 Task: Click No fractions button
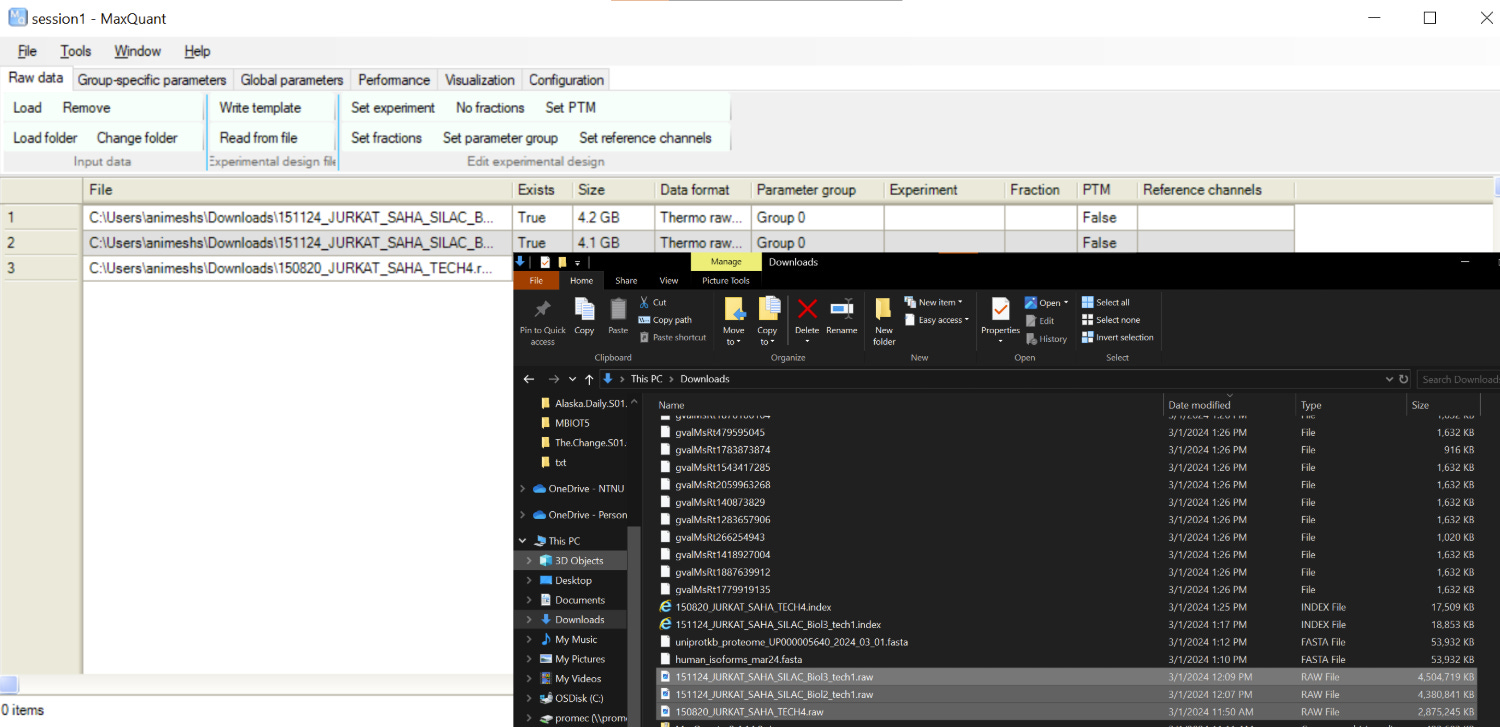click(490, 108)
